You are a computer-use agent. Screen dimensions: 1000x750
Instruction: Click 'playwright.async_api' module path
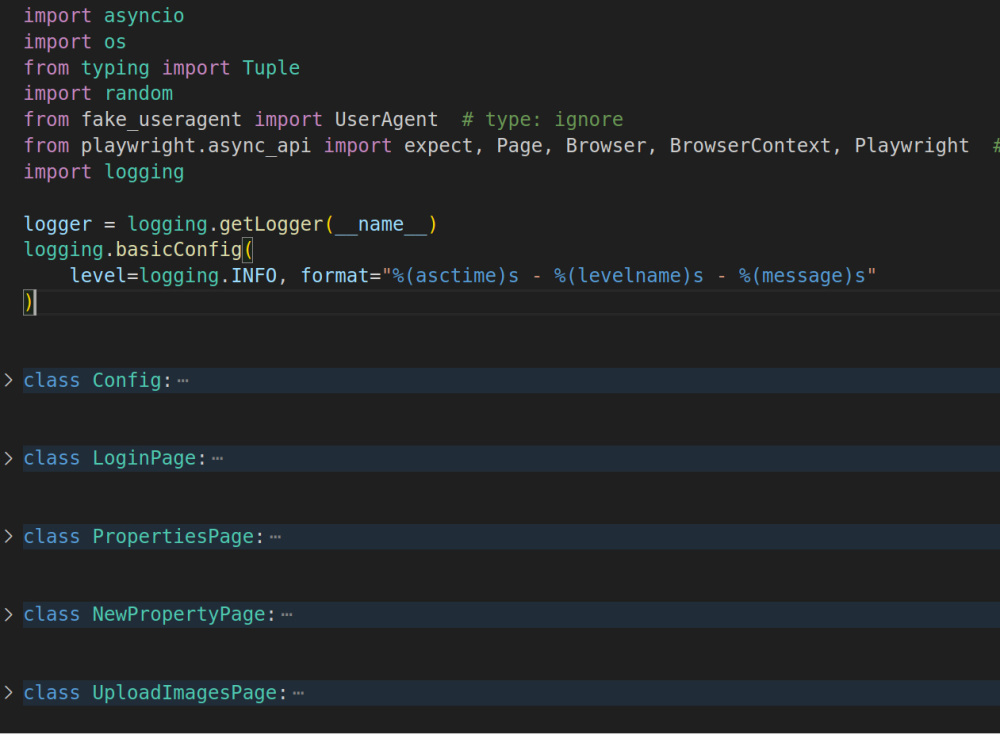click(196, 146)
